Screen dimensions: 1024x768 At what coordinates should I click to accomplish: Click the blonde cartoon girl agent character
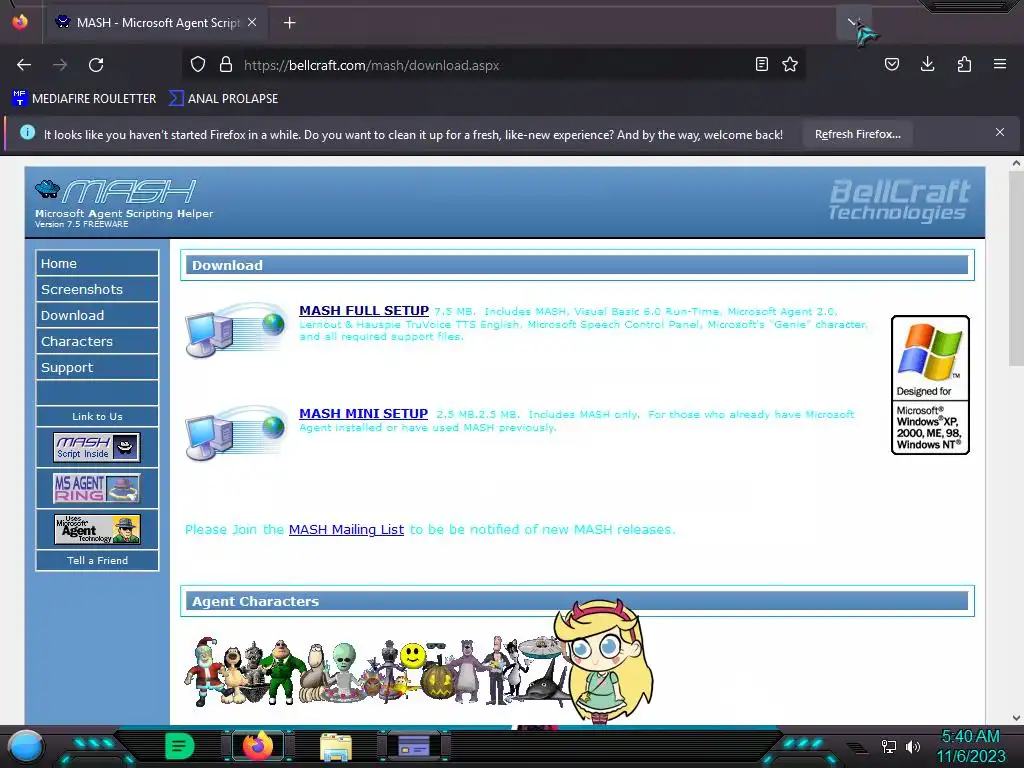602,661
